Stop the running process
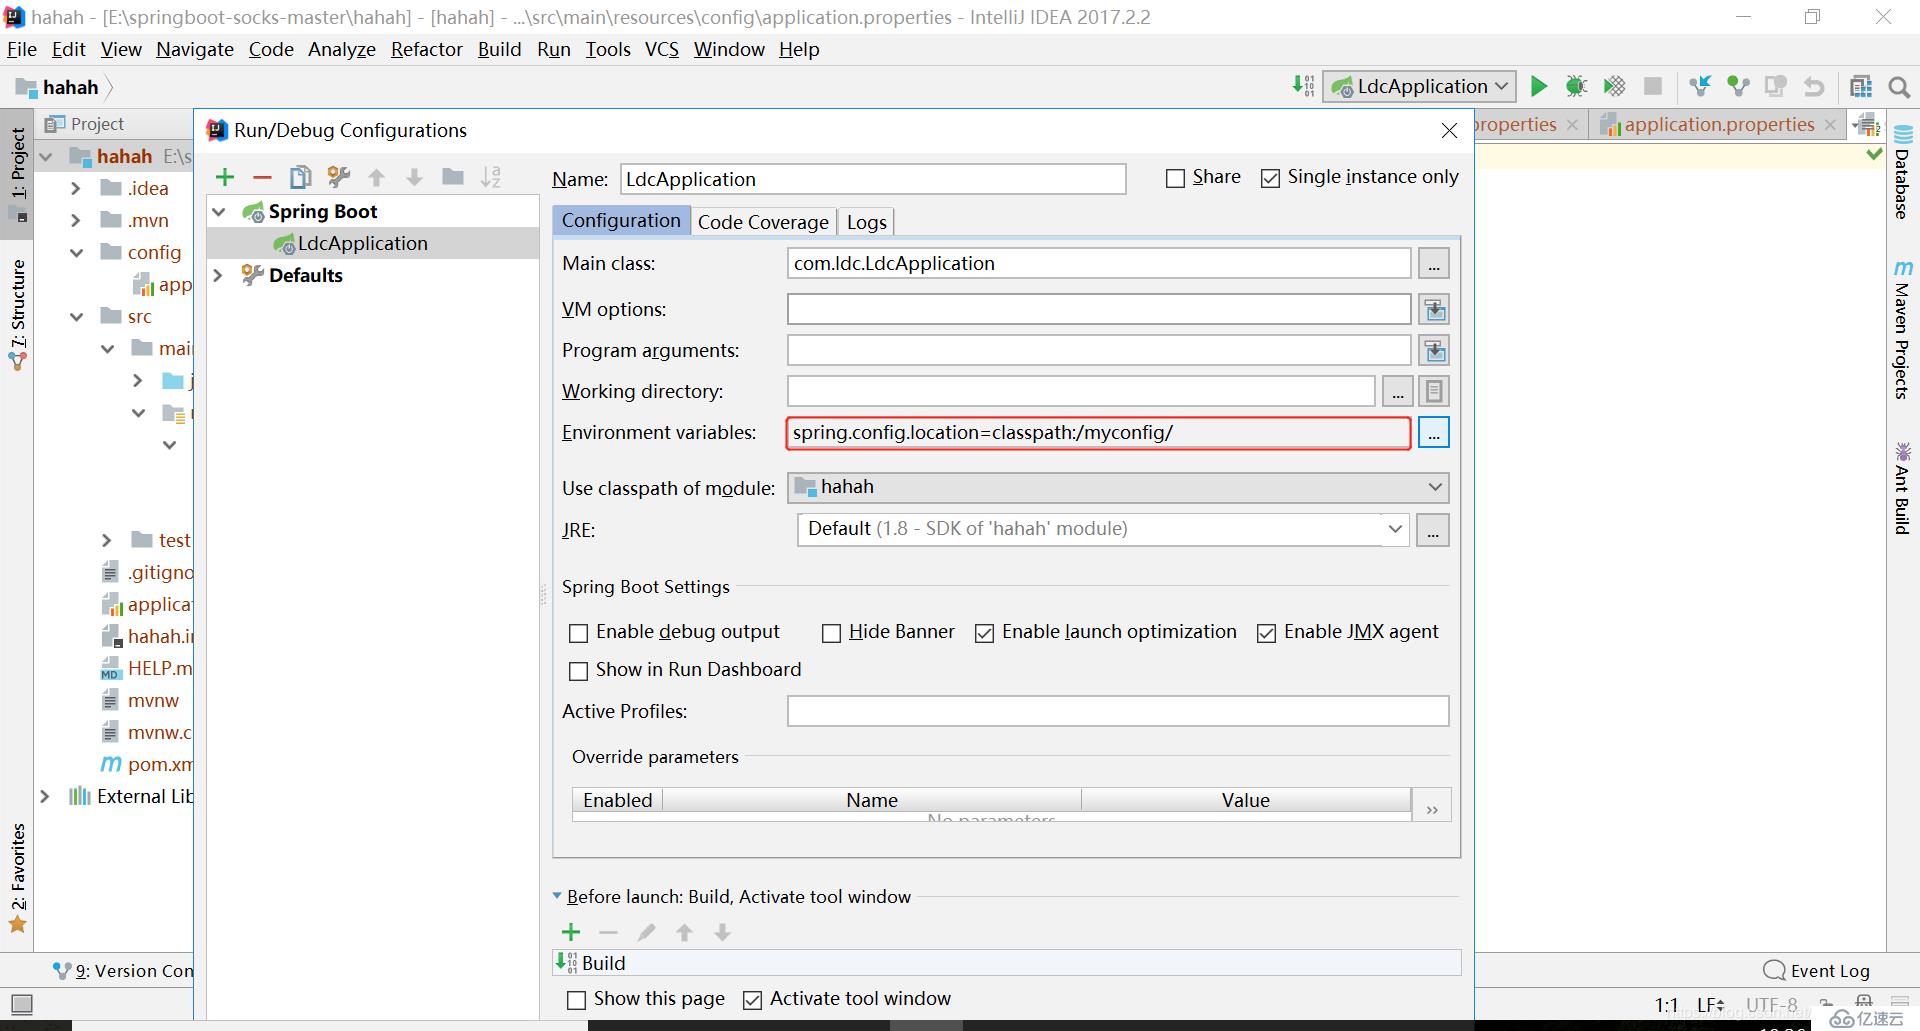The height and width of the screenshot is (1031, 1920). (x=1653, y=87)
